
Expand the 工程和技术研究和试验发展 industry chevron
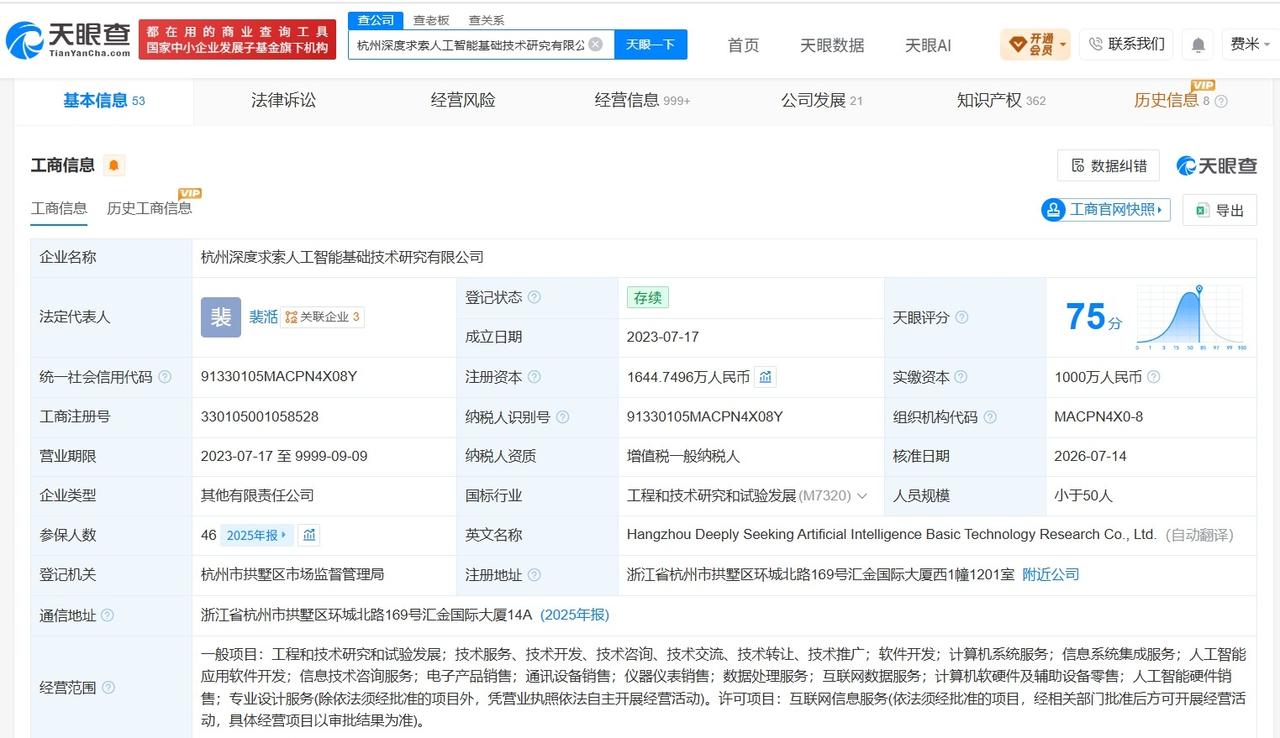click(862, 496)
